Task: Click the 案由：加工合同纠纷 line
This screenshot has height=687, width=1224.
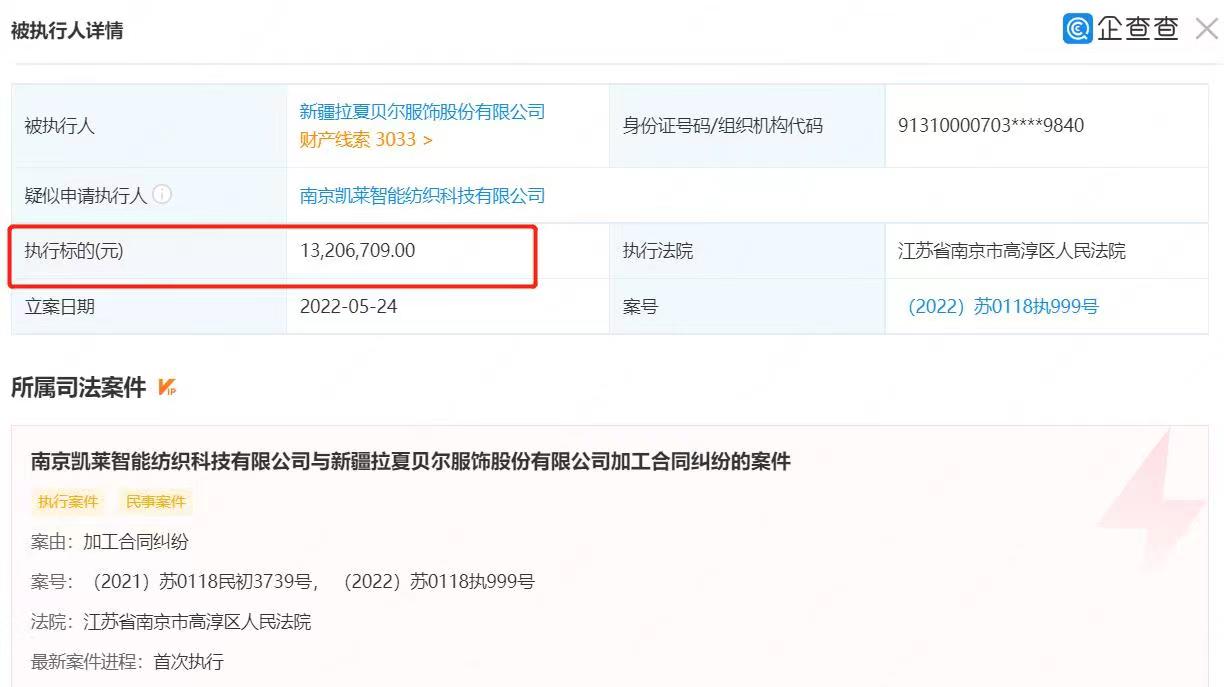Action: pyautogui.click(x=110, y=542)
